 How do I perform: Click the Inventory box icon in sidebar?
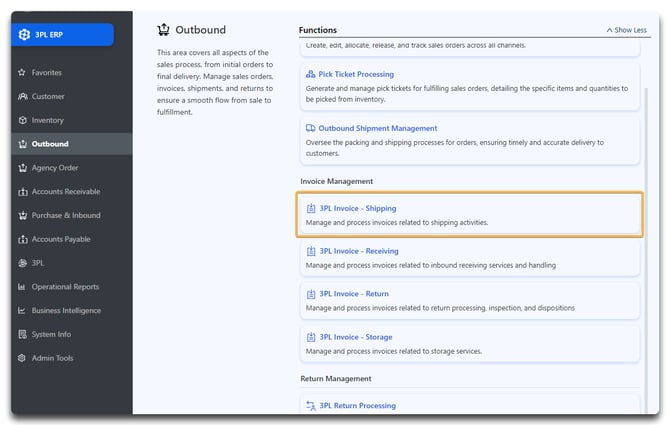tap(22, 120)
